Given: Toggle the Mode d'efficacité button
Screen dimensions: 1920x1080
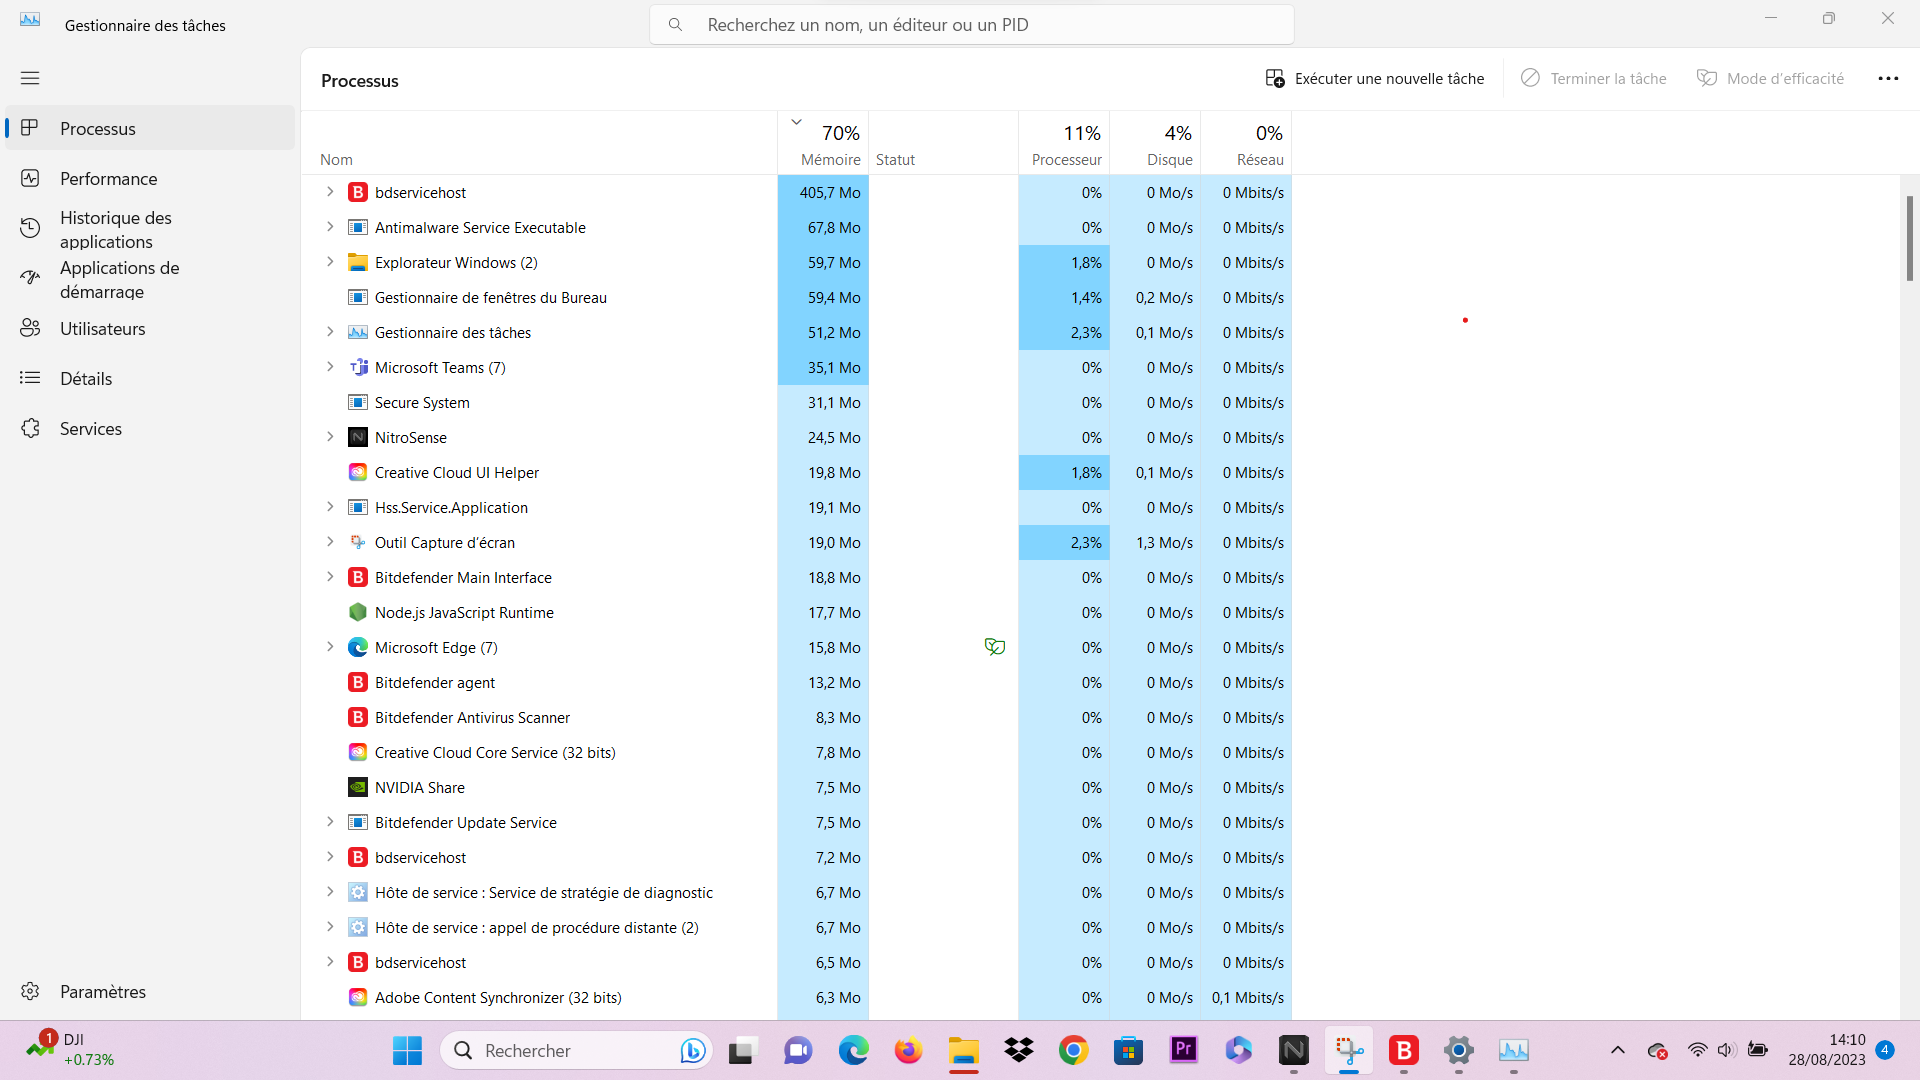Looking at the screenshot, I should (1770, 78).
